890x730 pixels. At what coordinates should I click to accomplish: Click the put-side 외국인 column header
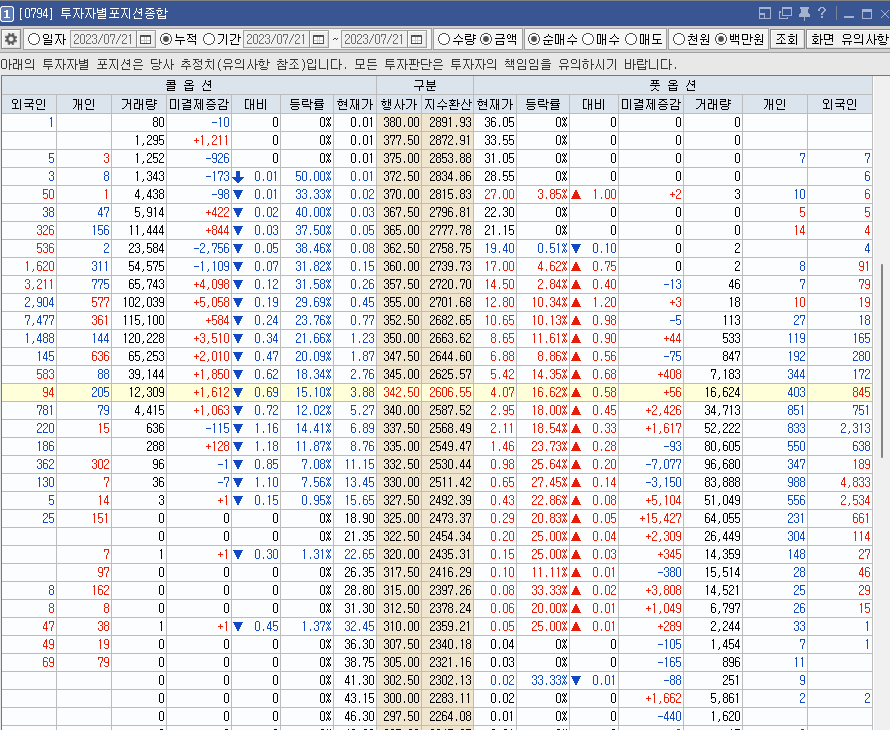(x=839, y=104)
